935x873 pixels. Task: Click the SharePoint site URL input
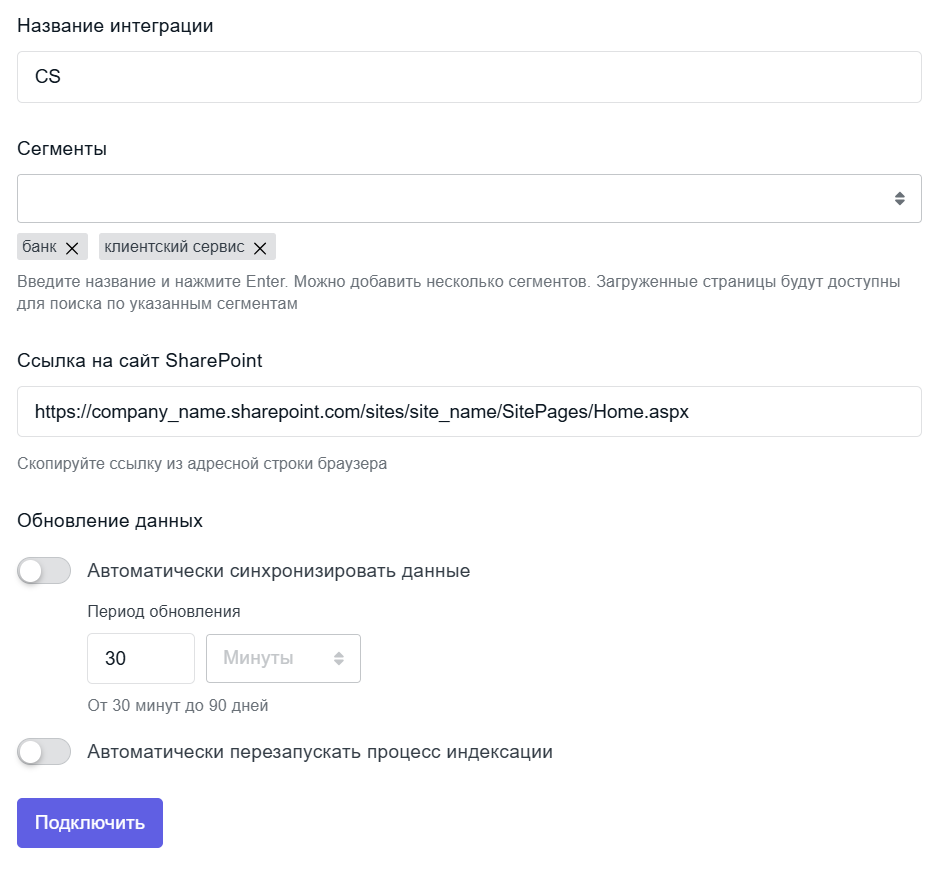pos(469,411)
